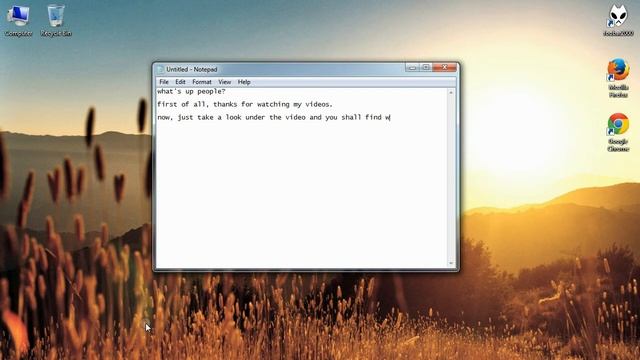Viewport: 640px width, 360px height.
Task: Close the Untitled - Notepad window
Action: (444, 67)
